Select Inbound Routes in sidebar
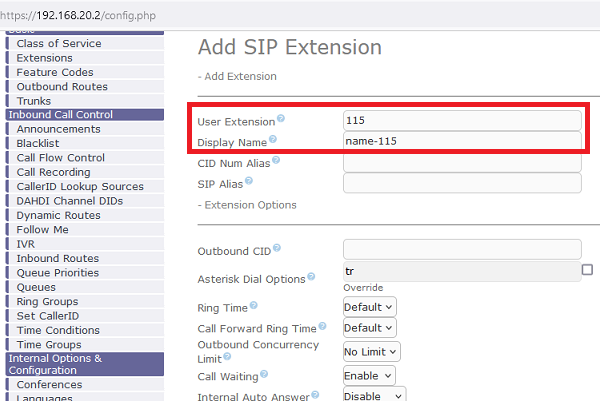The height and width of the screenshot is (401, 600). [x=57, y=258]
